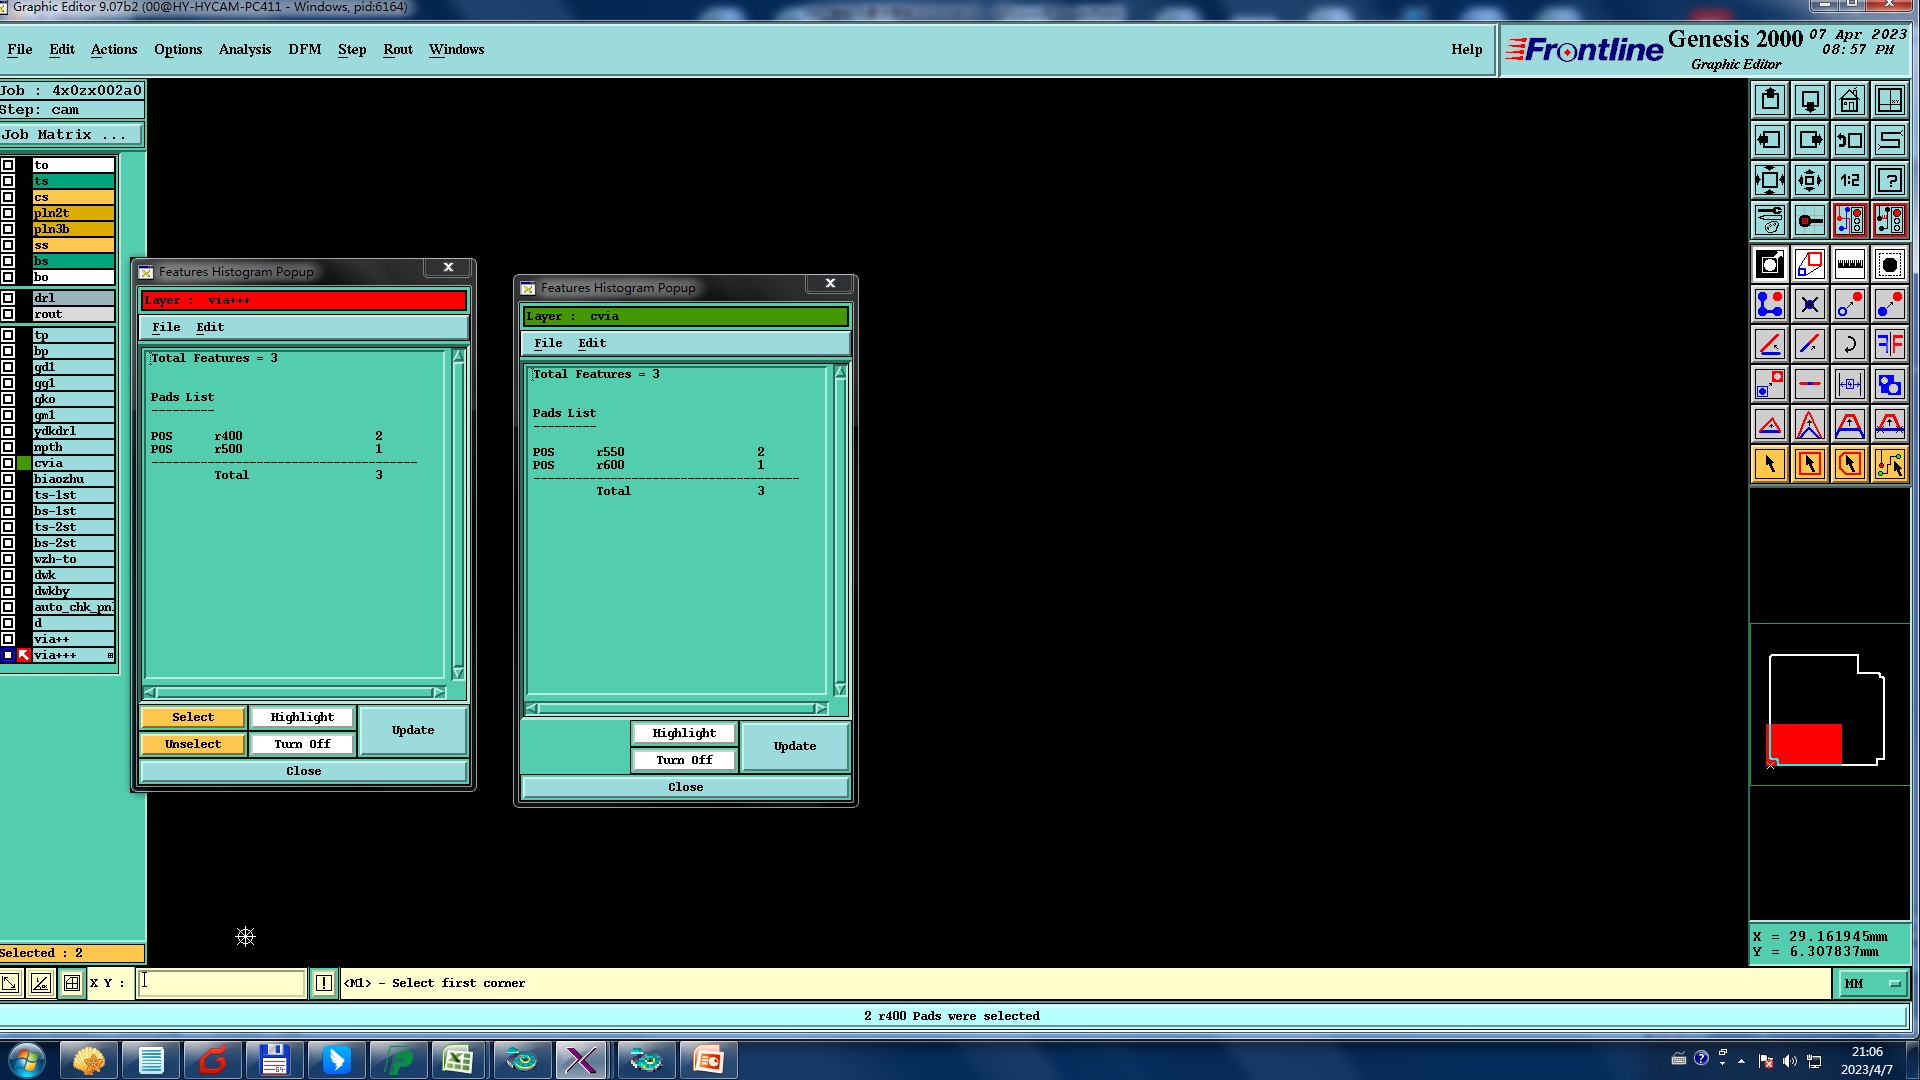Toggle the checkbox for the rout layer

(x=8, y=314)
